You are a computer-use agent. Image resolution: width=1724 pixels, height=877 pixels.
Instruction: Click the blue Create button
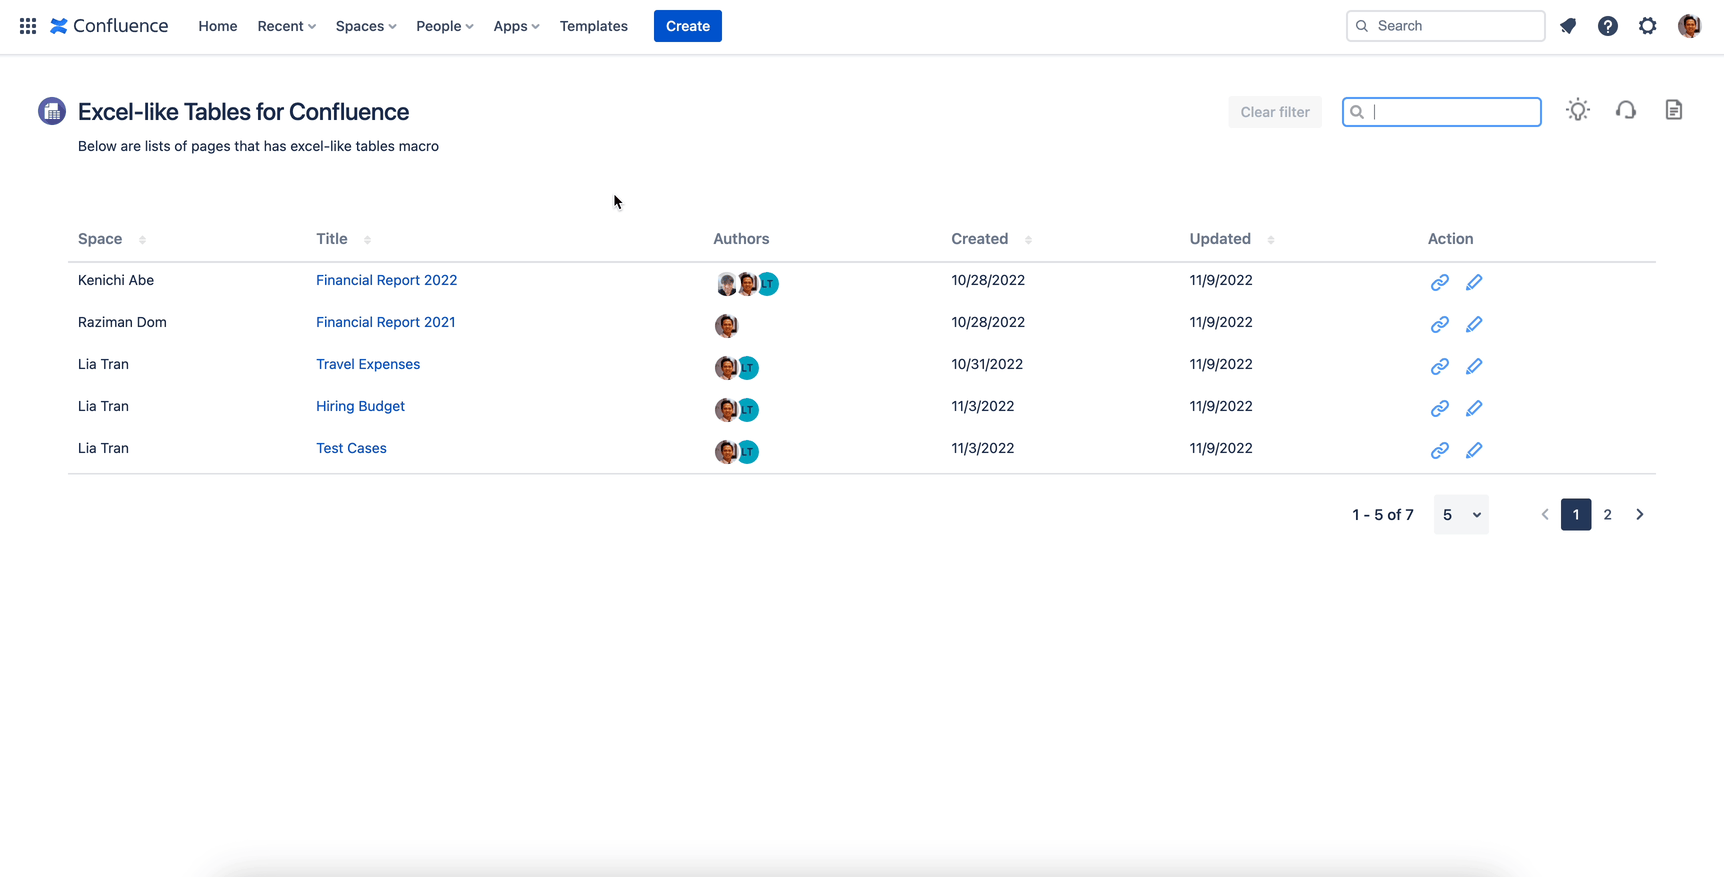point(687,26)
